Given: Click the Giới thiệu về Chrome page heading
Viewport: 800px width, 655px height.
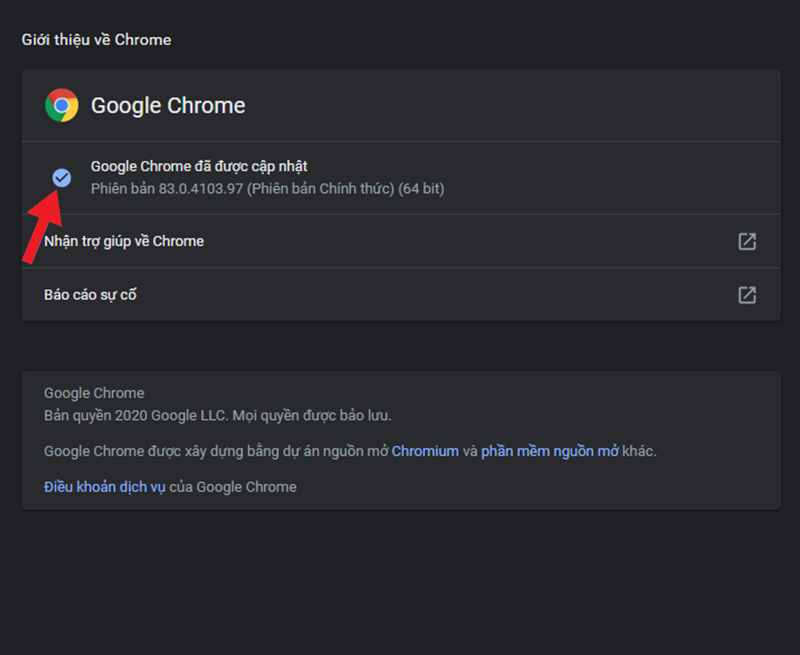Looking at the screenshot, I should [x=96, y=40].
